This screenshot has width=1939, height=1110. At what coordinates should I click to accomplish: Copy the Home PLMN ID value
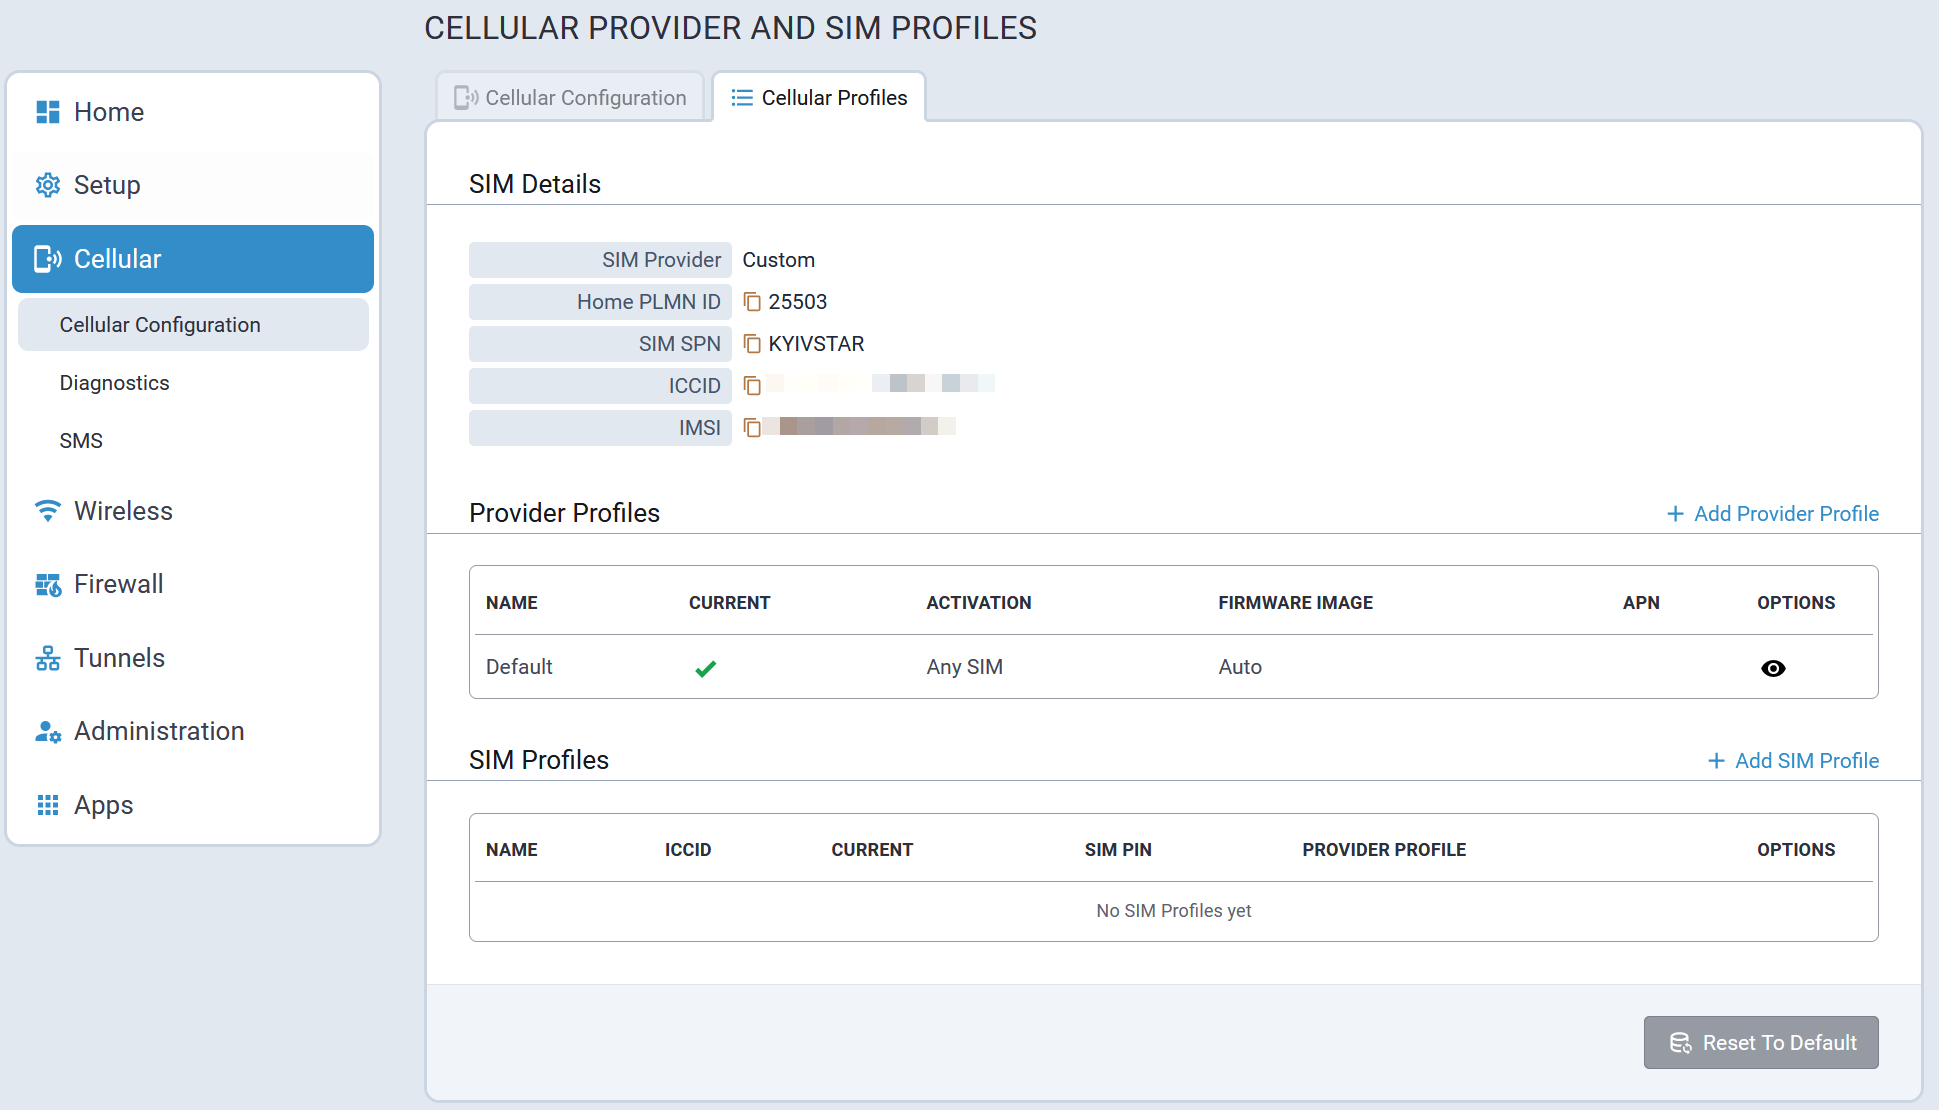point(752,302)
